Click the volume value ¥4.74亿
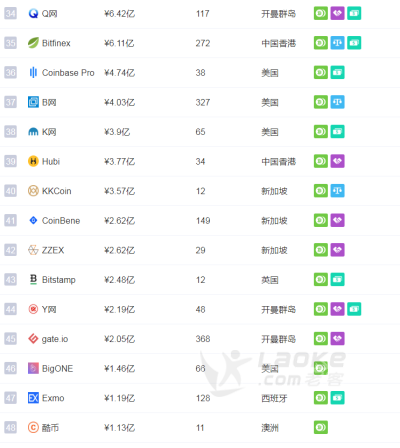The width and height of the screenshot is (400, 448). point(119,73)
